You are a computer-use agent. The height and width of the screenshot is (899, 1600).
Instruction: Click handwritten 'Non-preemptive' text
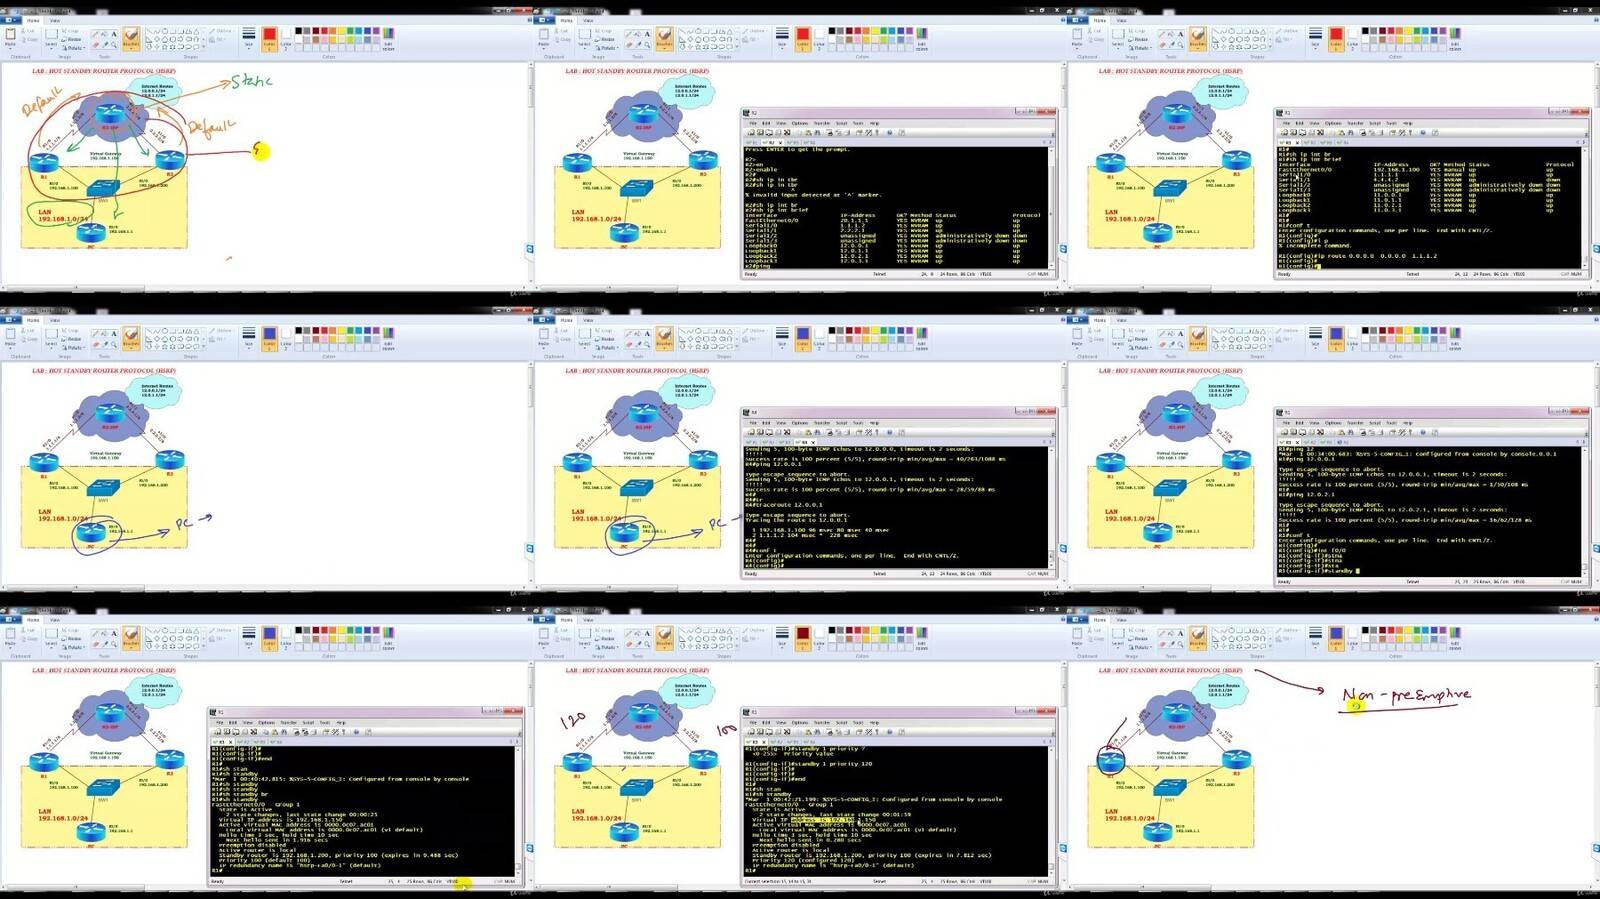1406,695
